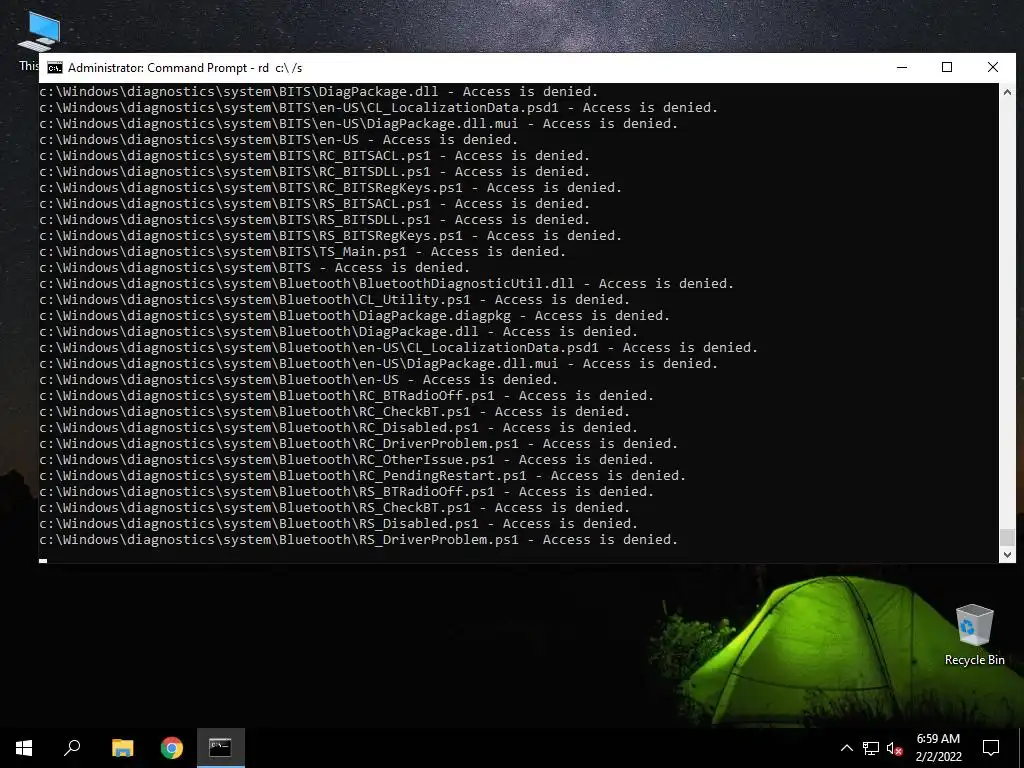
Task: Click the RC_BITSDLL.ps1 line
Action: point(315,172)
